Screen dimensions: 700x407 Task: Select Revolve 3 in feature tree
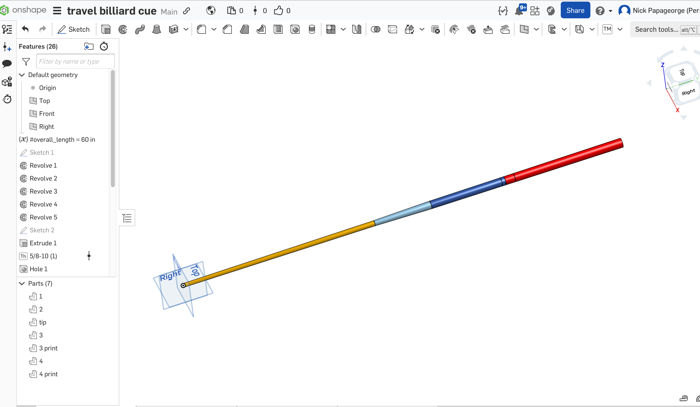click(x=43, y=191)
